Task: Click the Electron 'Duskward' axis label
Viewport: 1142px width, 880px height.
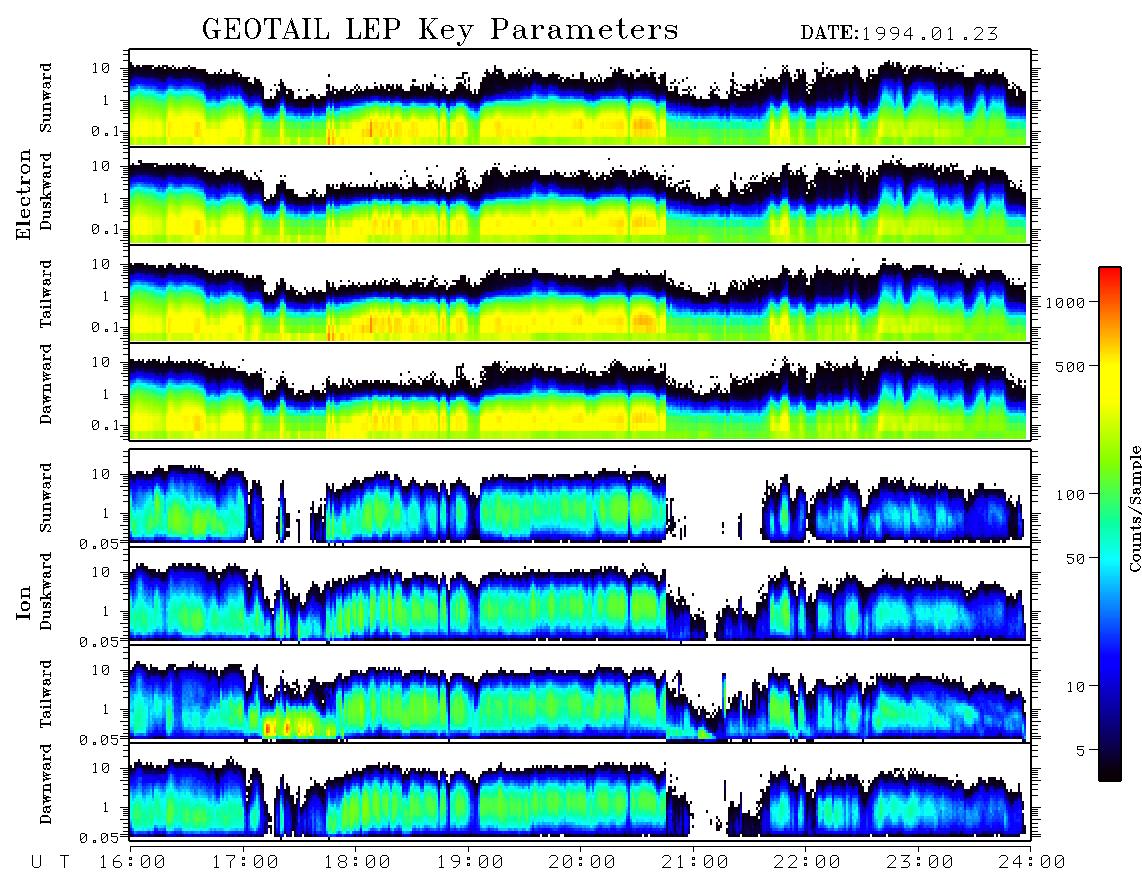Action: coord(46,191)
